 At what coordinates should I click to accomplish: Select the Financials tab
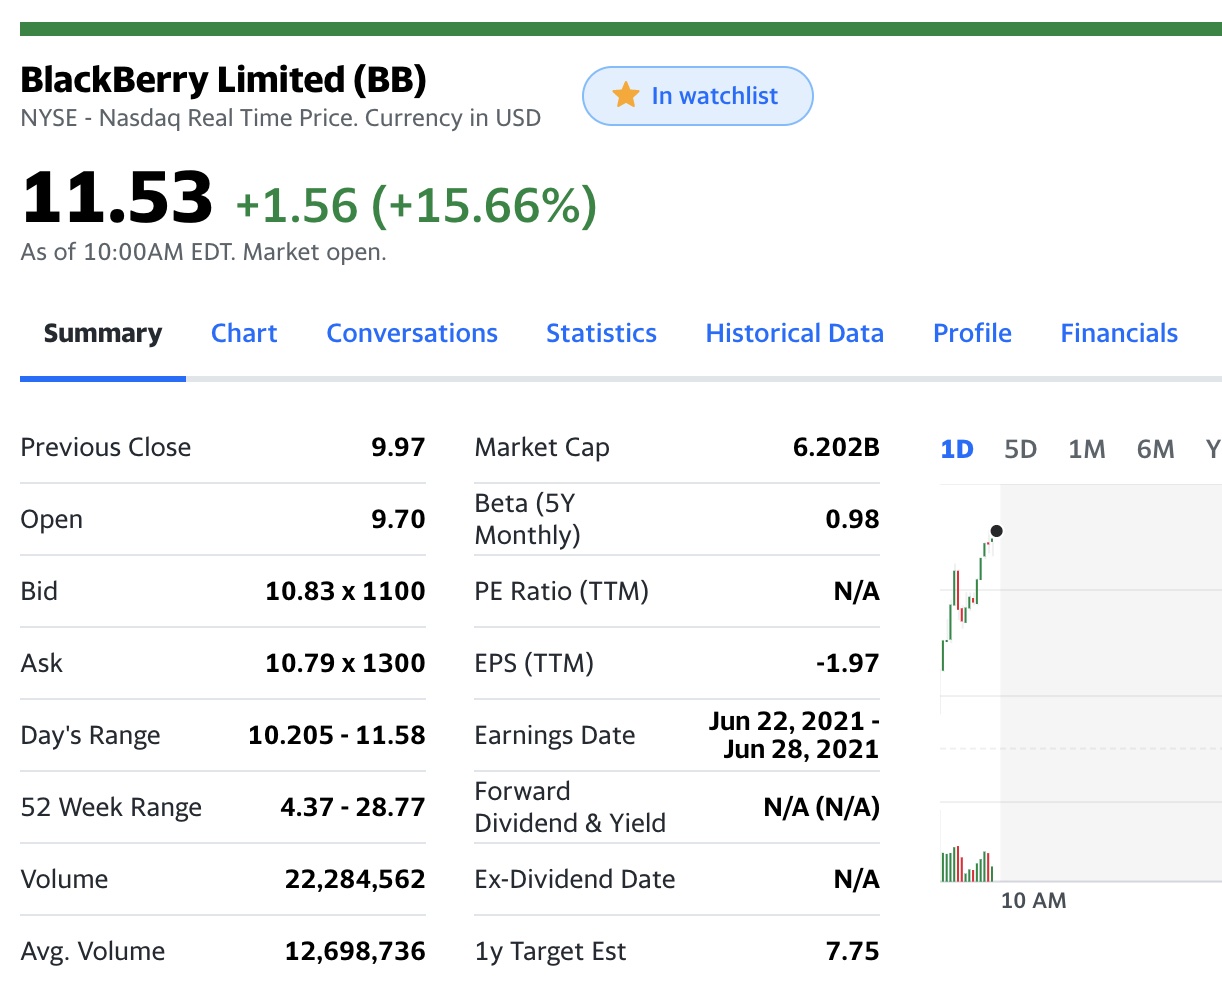point(1119,333)
